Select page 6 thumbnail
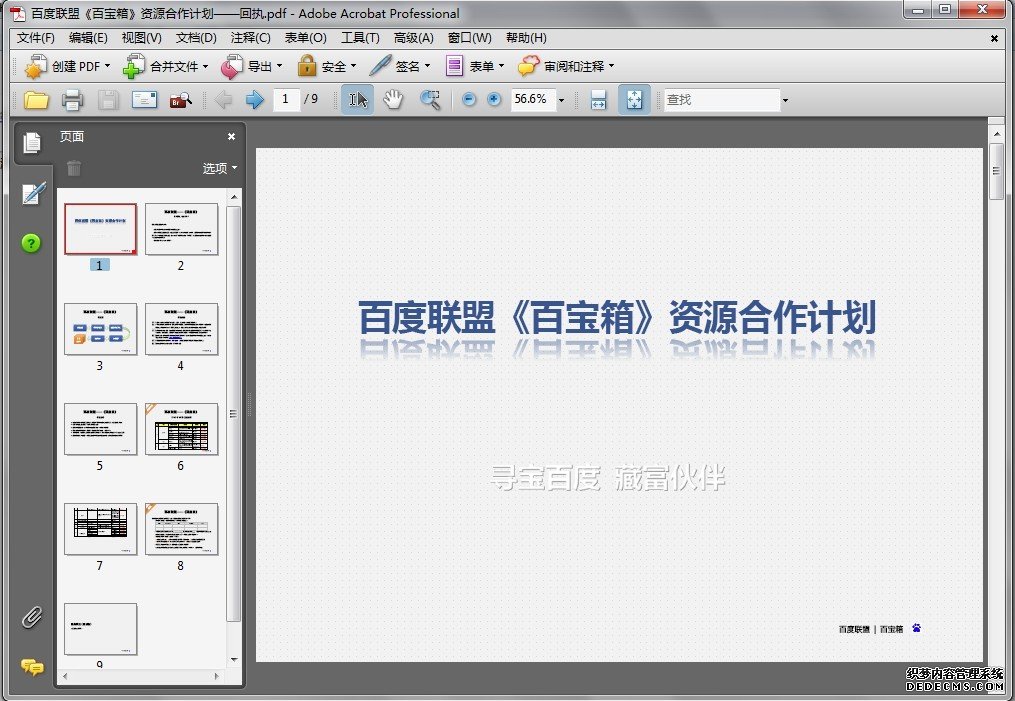 (x=181, y=428)
